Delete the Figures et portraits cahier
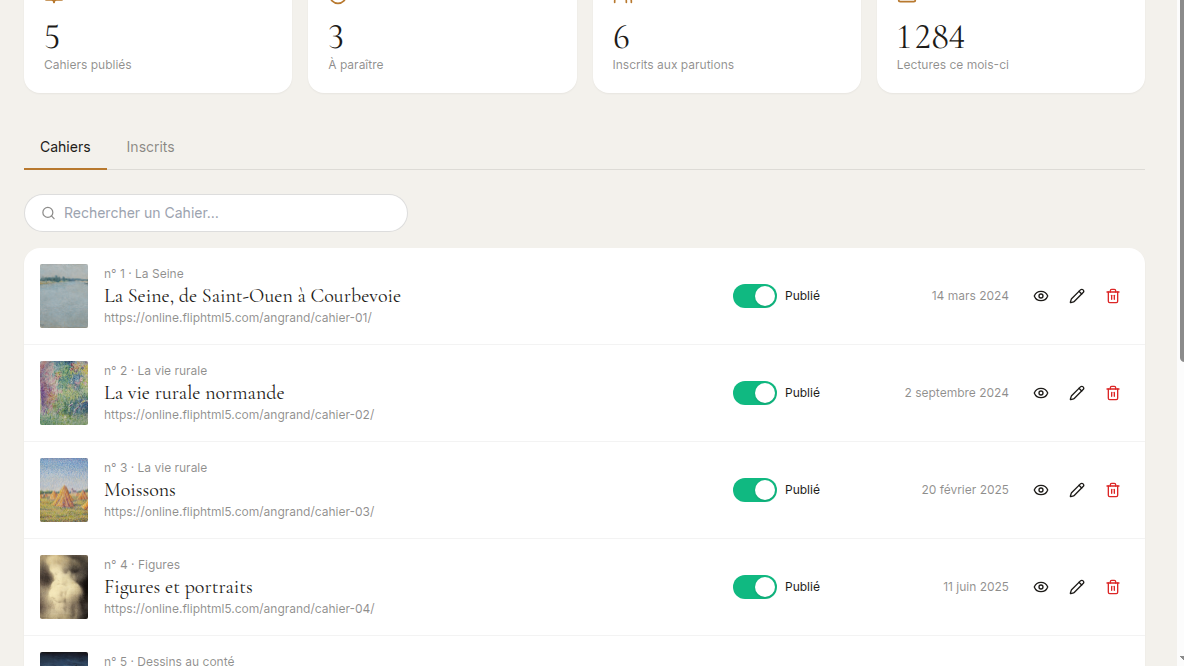1184x666 pixels. click(1113, 587)
